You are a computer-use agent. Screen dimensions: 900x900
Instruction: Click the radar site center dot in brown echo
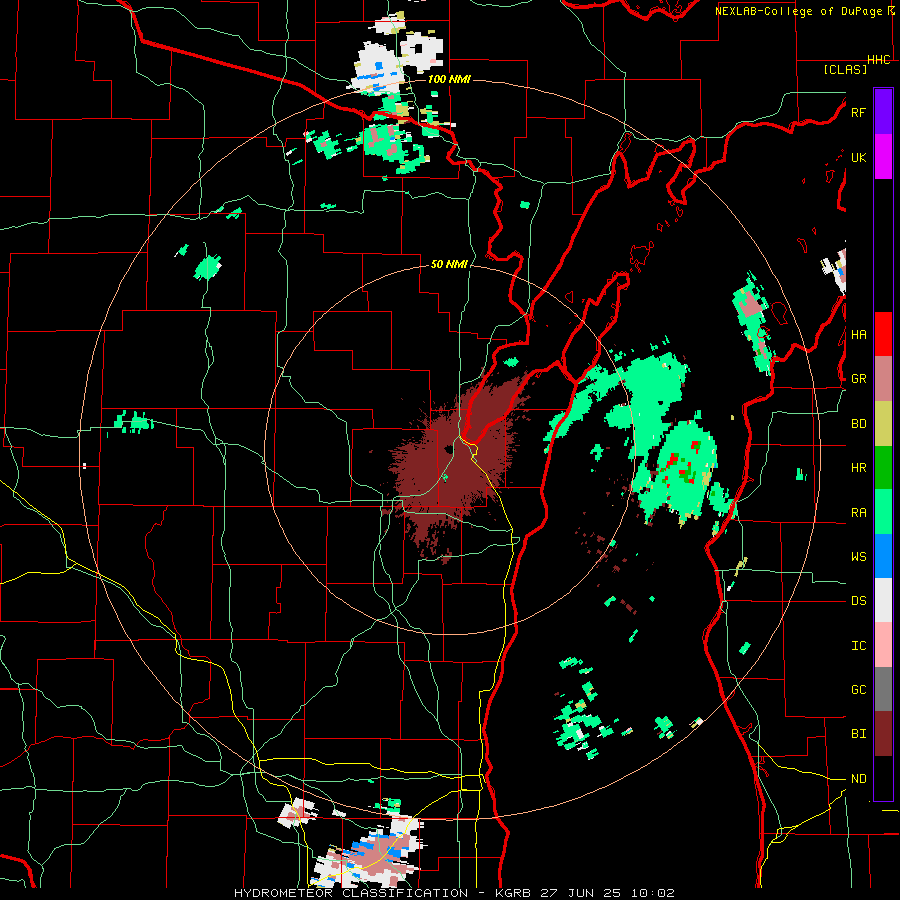click(447, 449)
